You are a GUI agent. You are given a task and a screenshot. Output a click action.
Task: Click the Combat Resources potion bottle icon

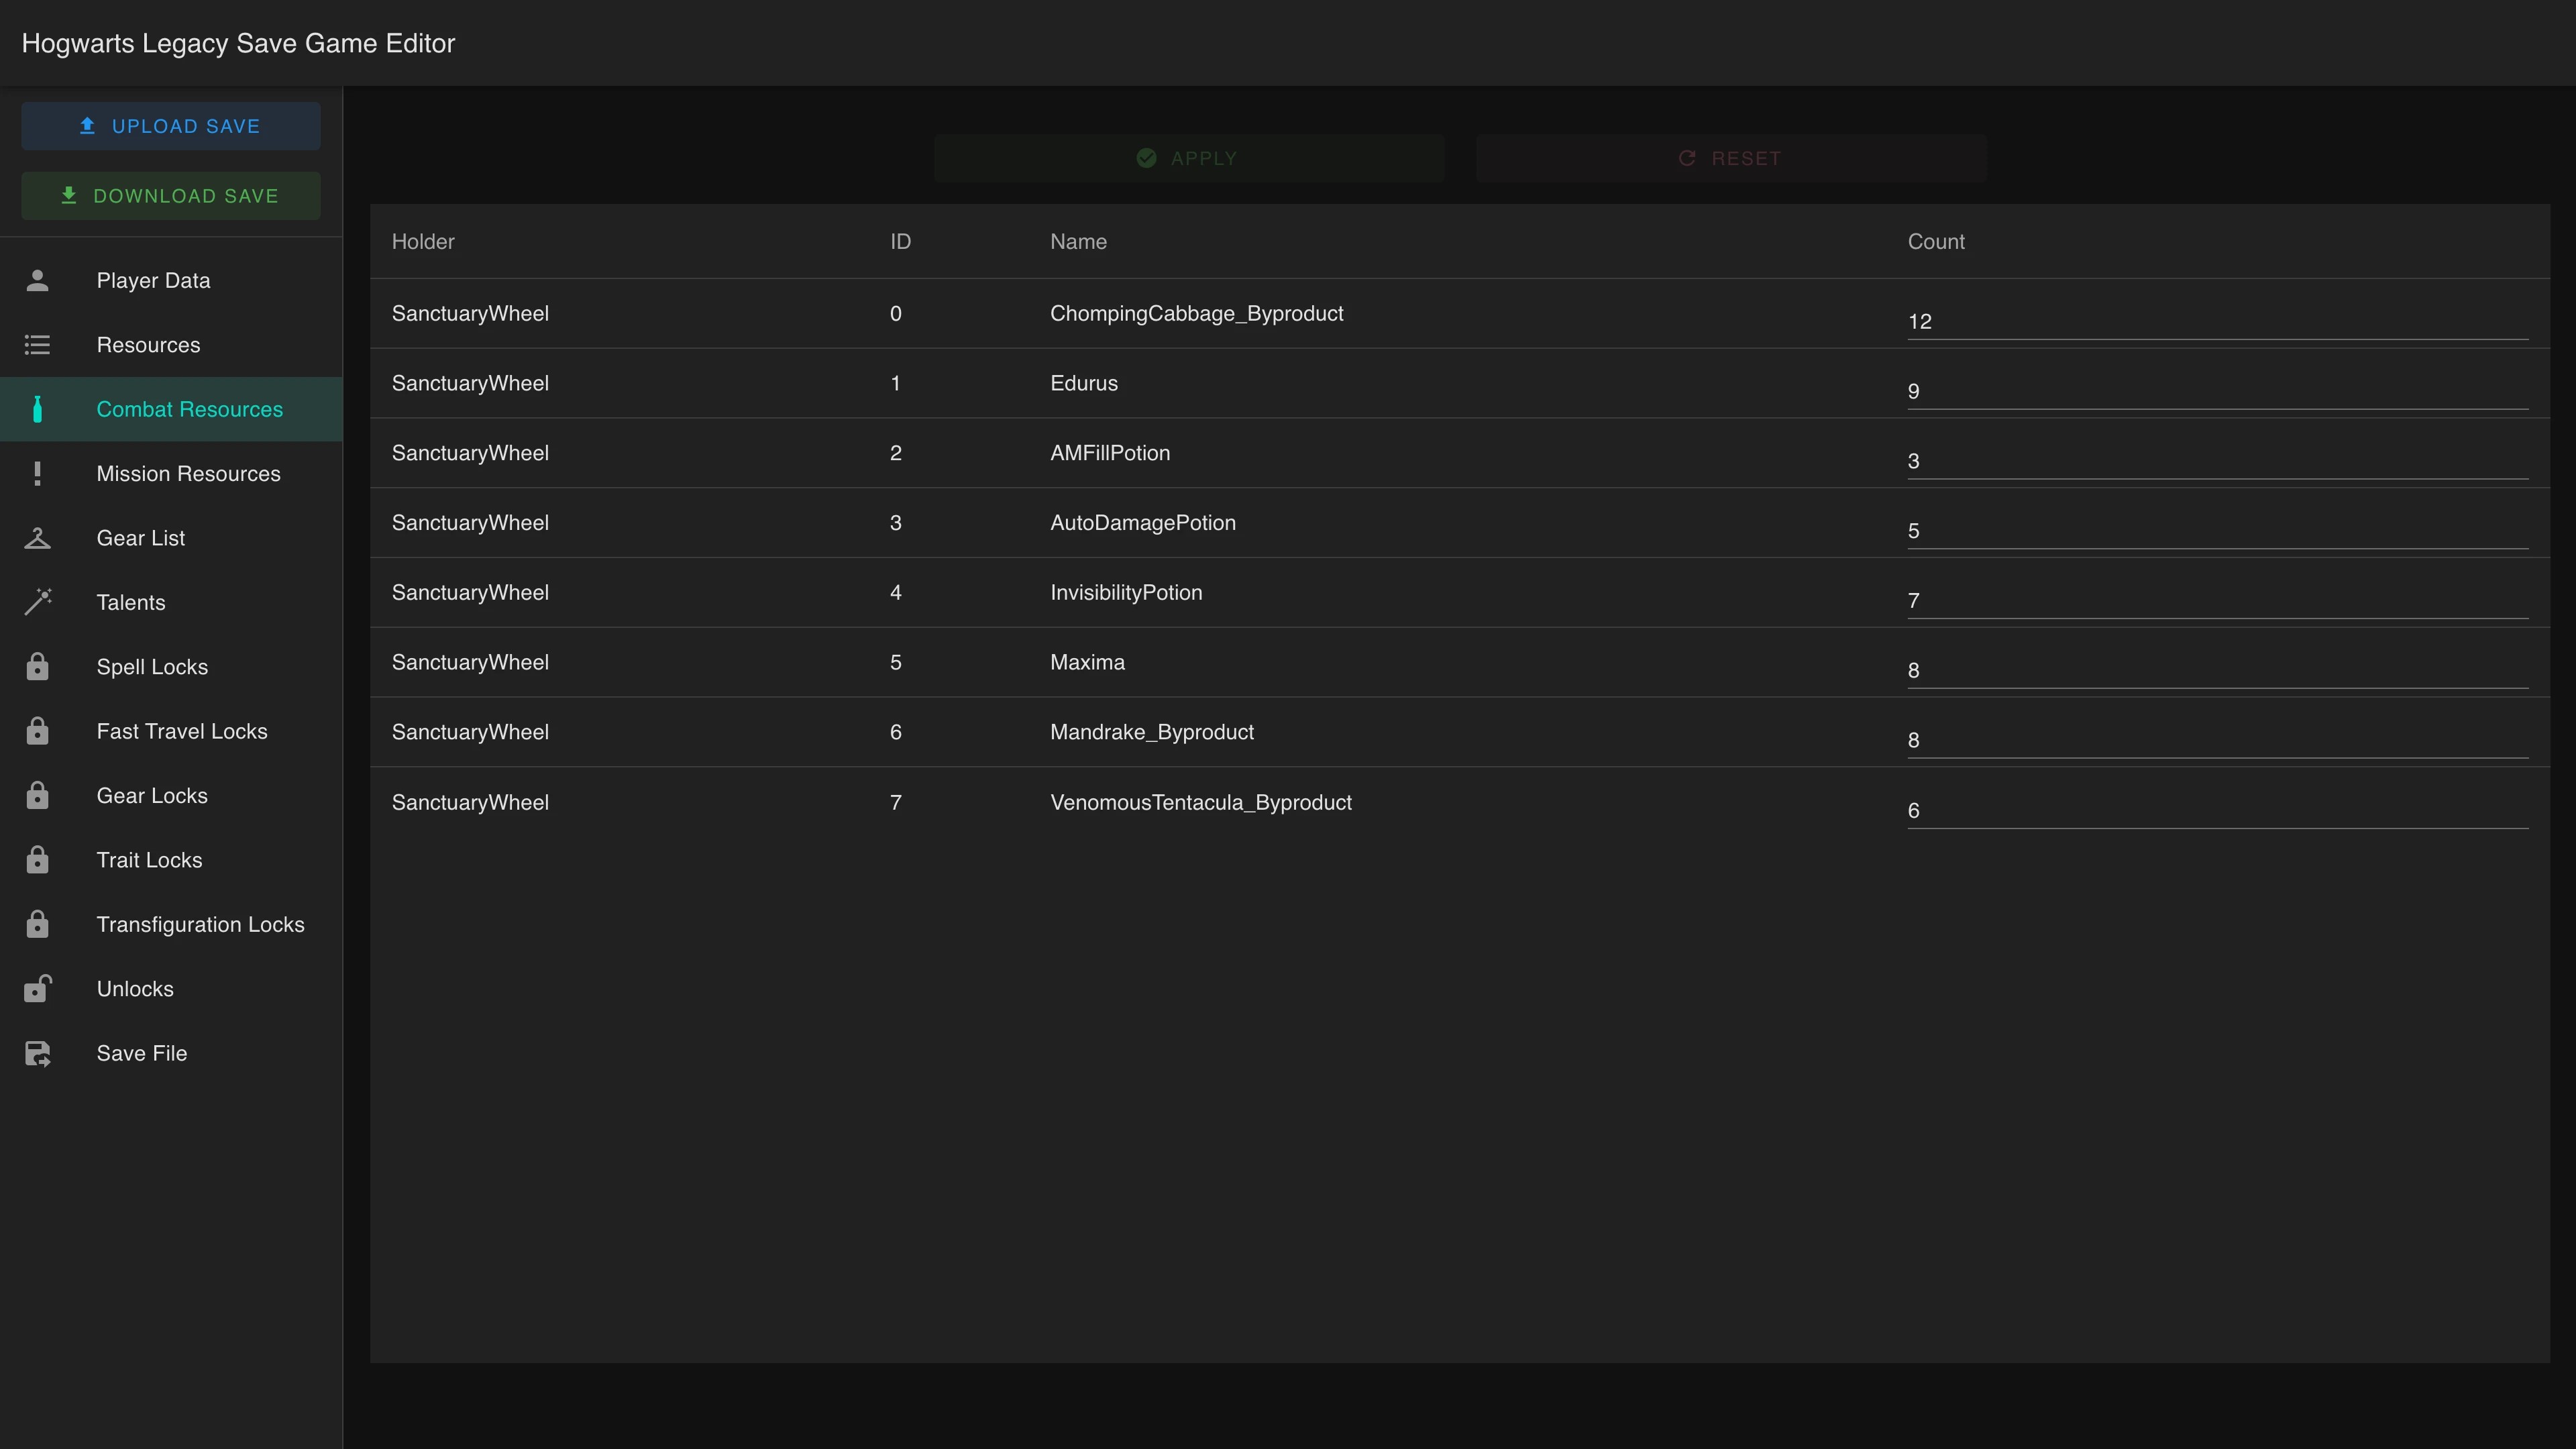pos(37,409)
